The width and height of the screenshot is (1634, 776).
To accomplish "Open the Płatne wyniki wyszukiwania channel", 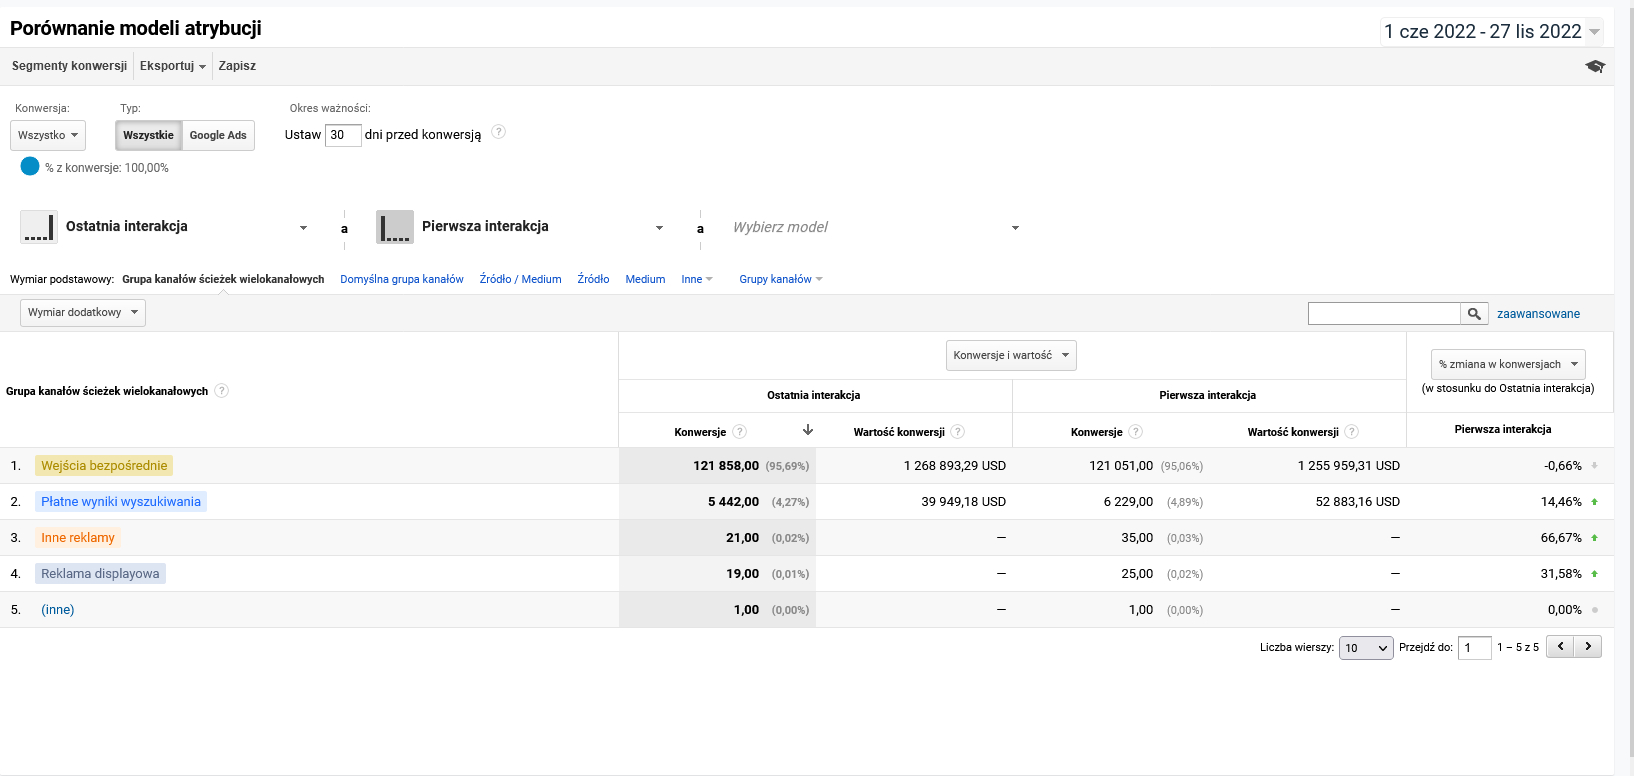I will [121, 502].
